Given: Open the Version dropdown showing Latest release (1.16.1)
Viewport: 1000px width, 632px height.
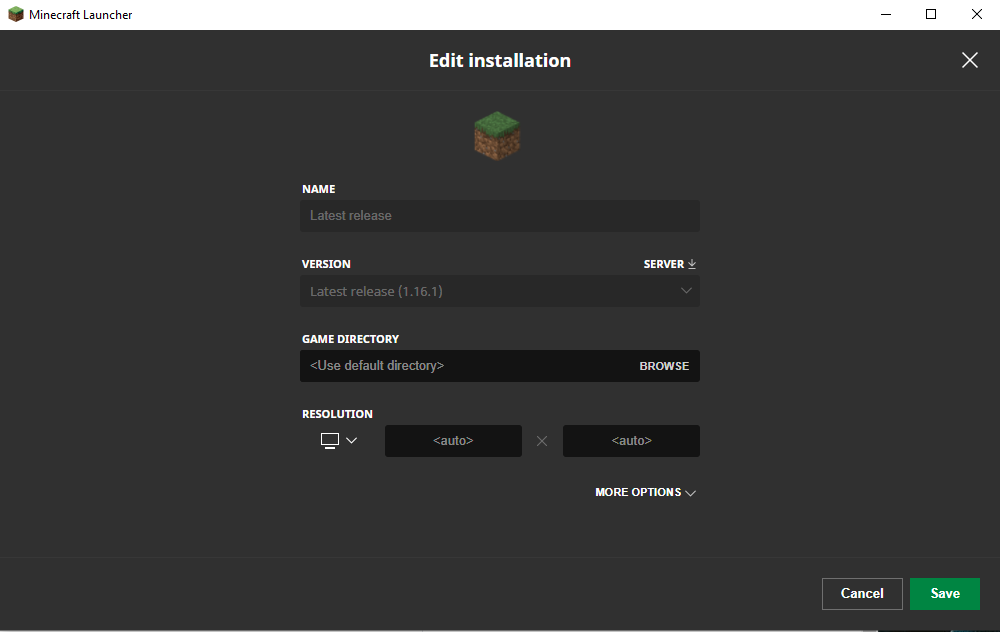Looking at the screenshot, I should [x=500, y=291].
